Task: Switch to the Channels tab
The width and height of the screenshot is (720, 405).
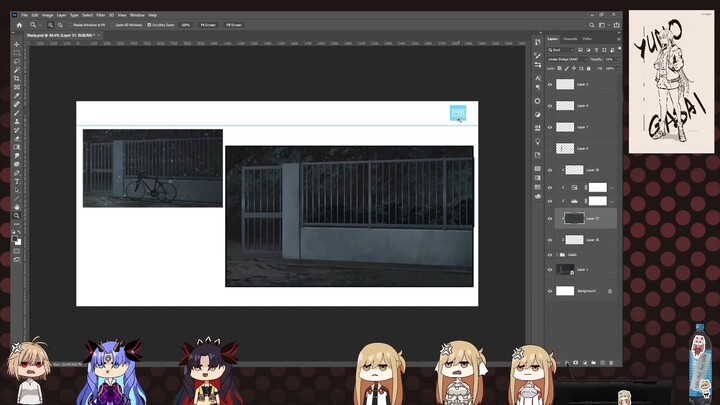Action: coord(570,39)
